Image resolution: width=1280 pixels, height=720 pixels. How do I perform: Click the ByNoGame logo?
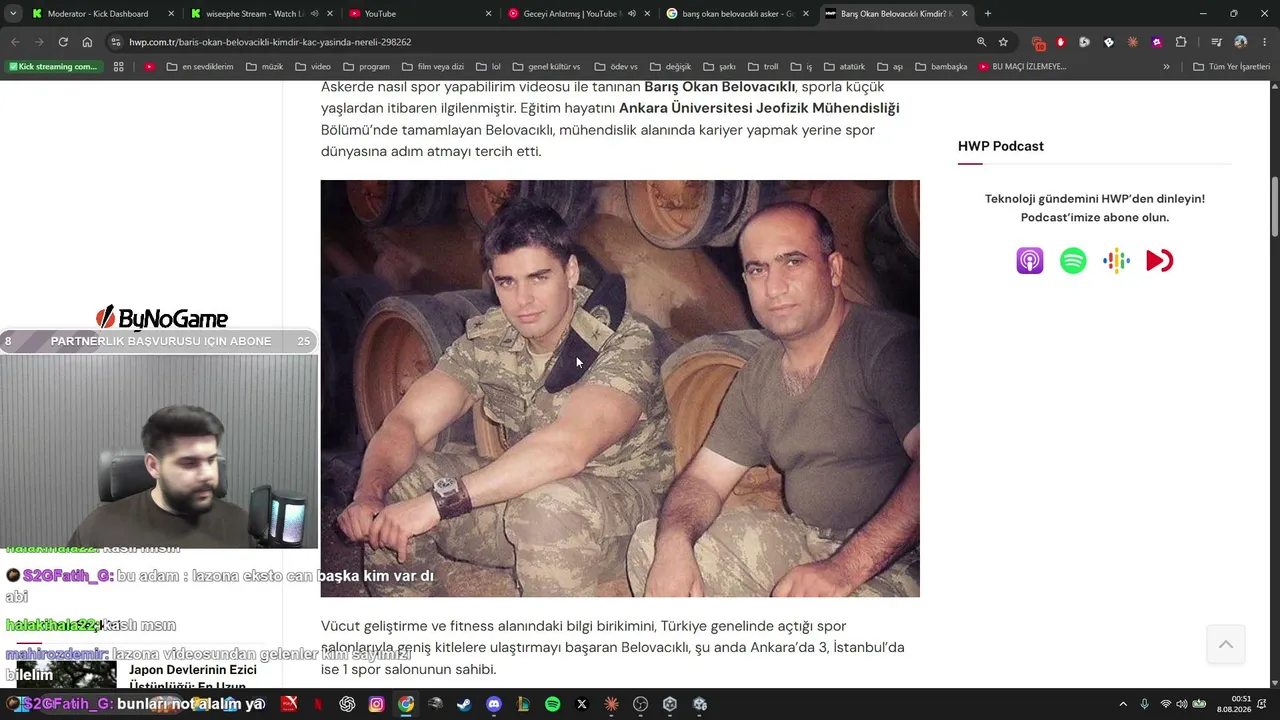[x=161, y=318]
